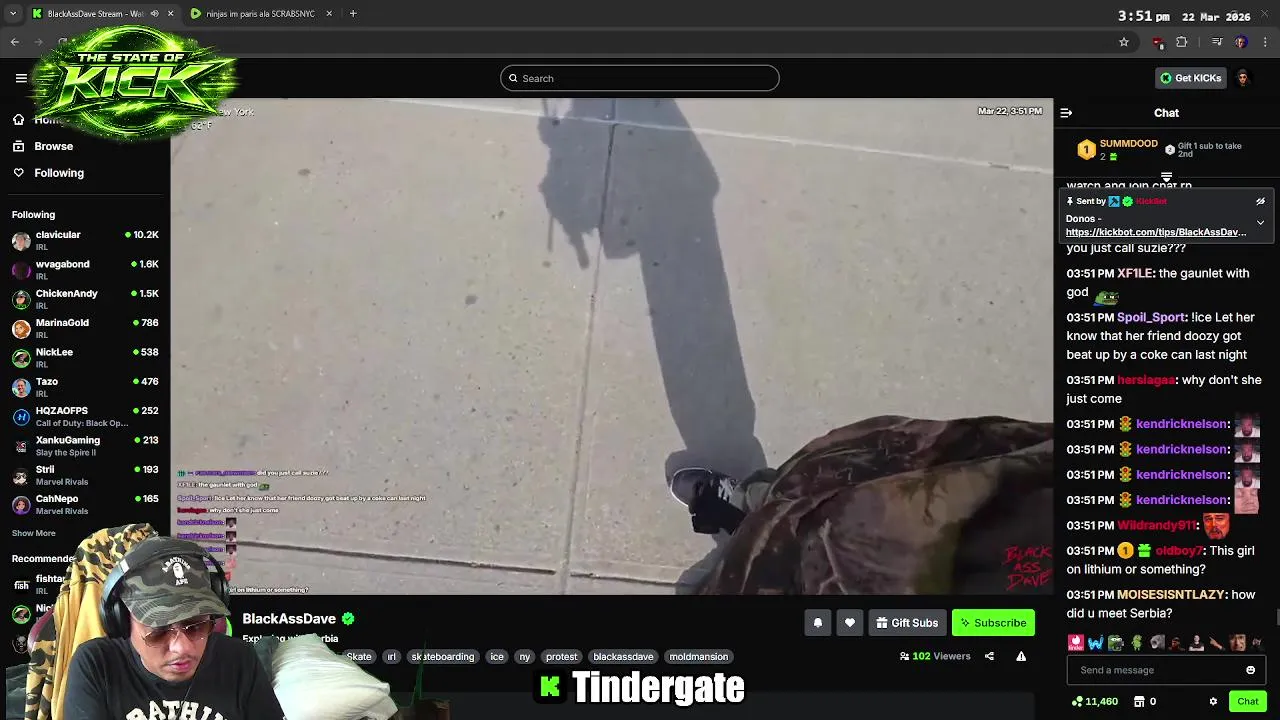Insert the green Pepe camera emote
Image resolution: width=1280 pixels, height=720 pixels.
1116,643
